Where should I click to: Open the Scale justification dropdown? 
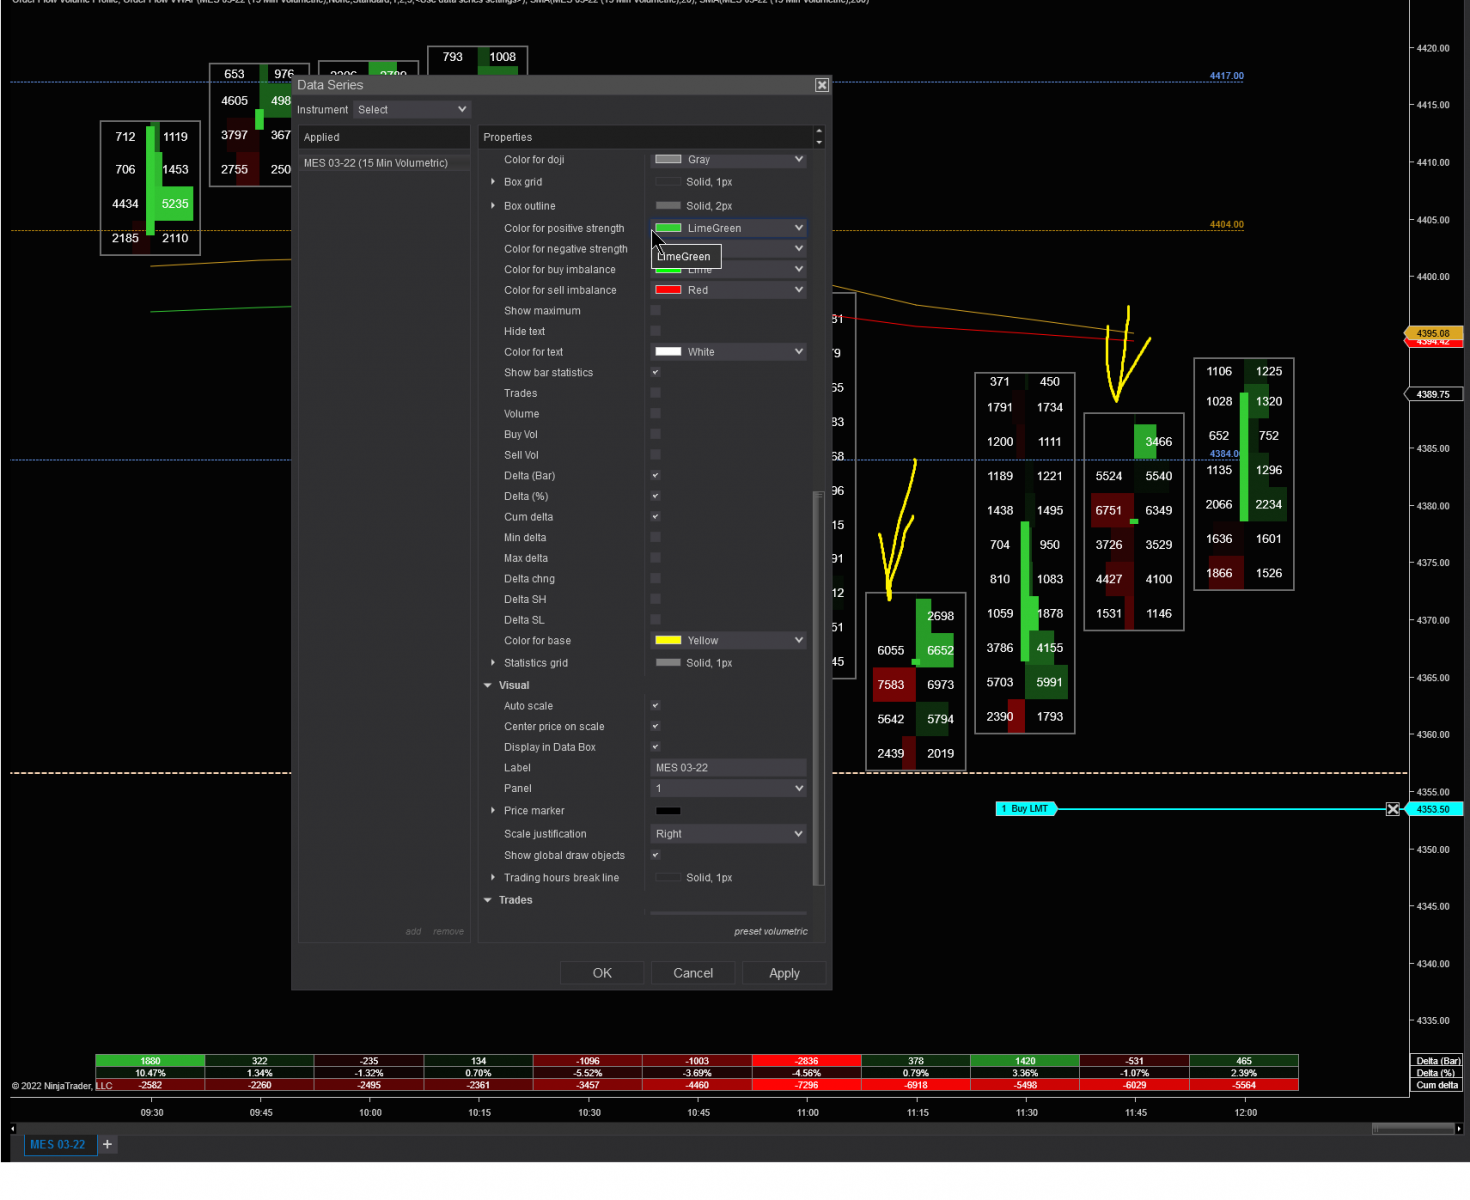pyautogui.click(x=728, y=834)
